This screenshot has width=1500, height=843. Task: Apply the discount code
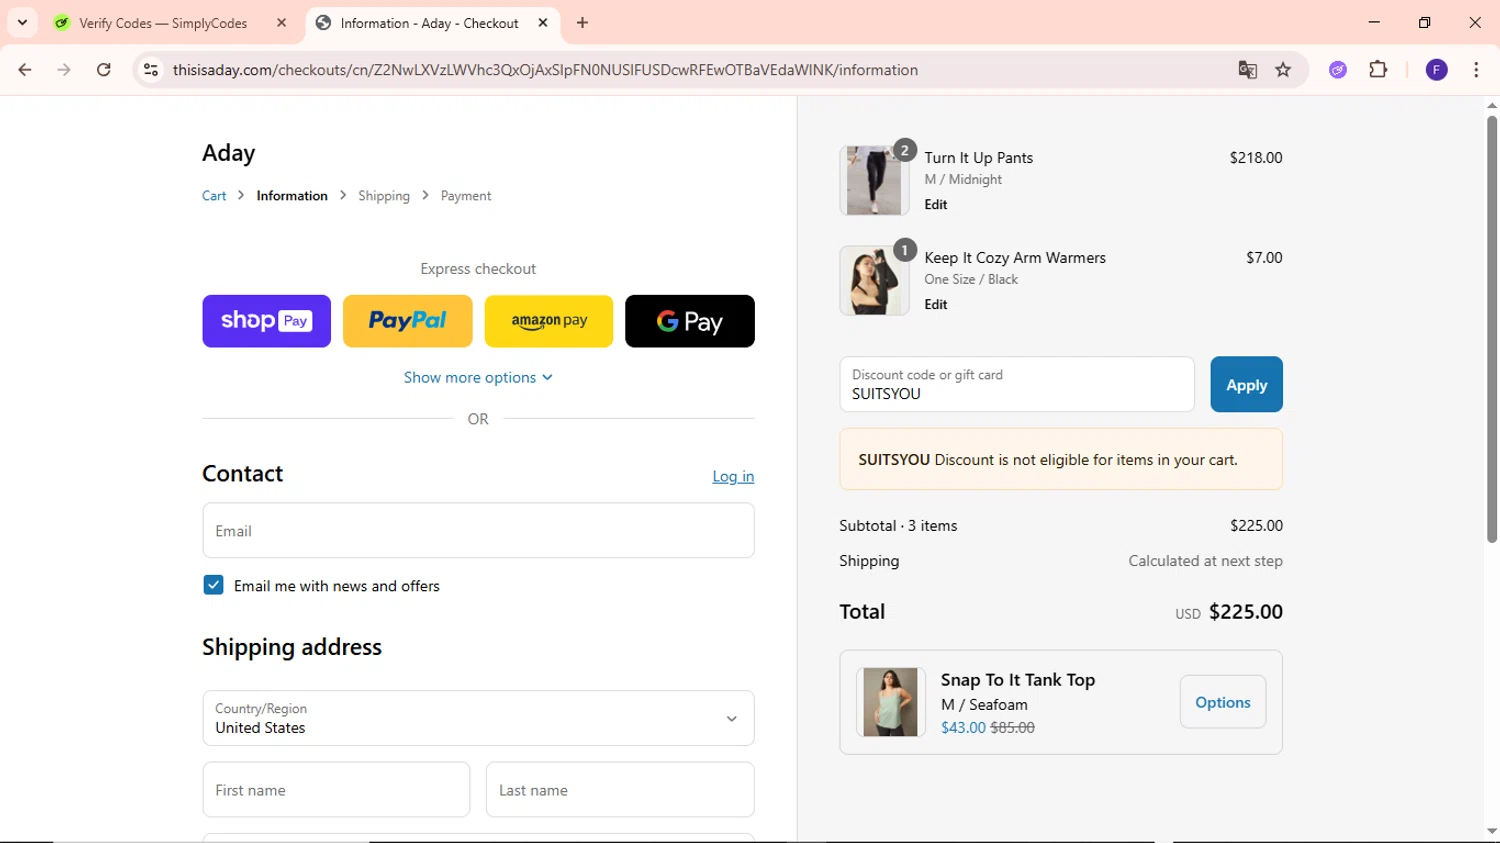(1246, 384)
